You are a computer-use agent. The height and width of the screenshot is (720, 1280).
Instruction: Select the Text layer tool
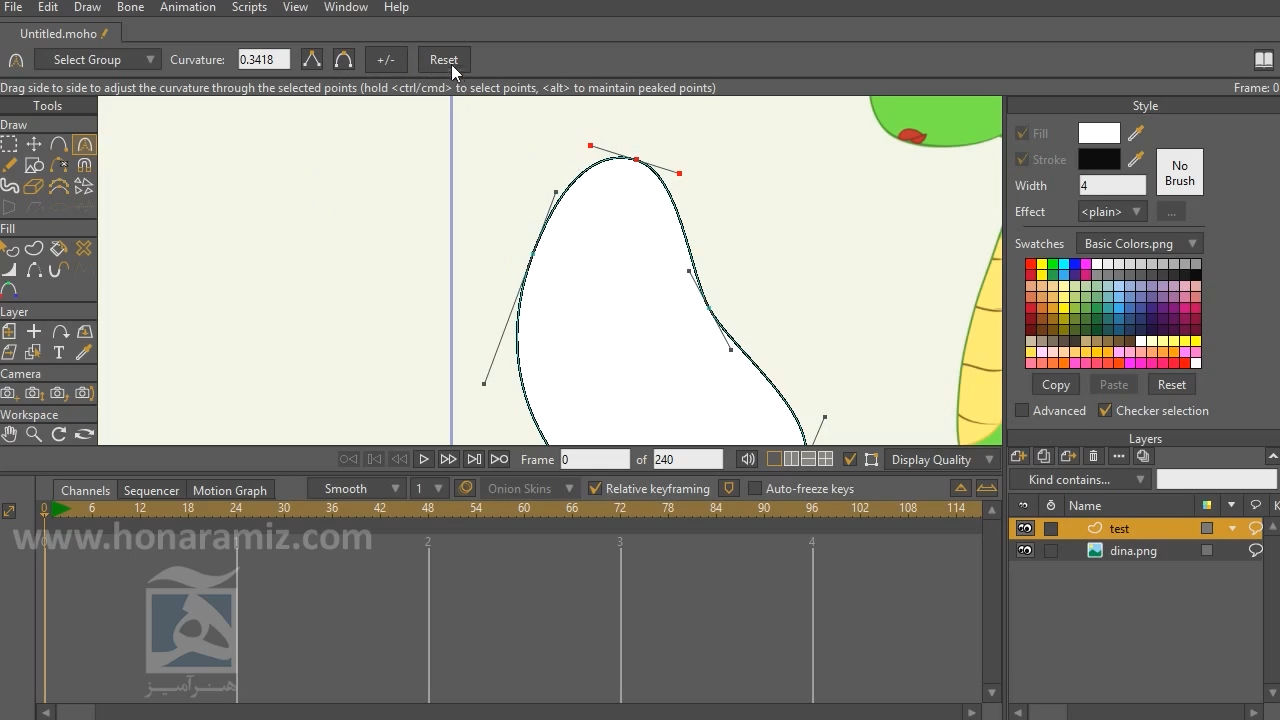59,352
